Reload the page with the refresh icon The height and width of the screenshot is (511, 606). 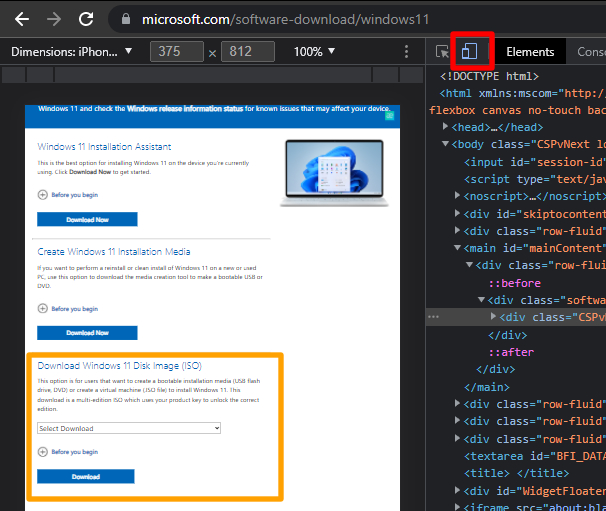pos(87,19)
